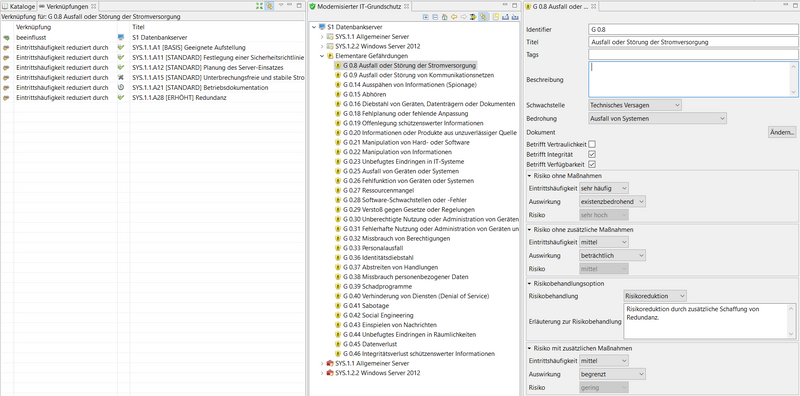
Task: Click the green check icon of SYS.1.1.A1 row
Action: (121, 47)
